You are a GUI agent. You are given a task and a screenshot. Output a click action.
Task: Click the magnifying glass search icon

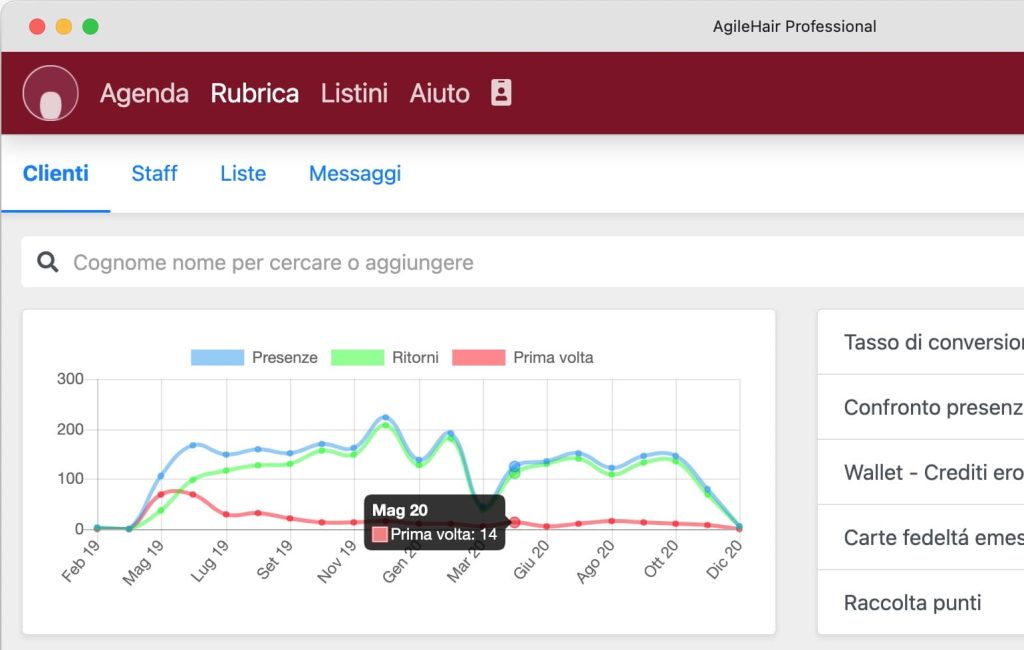48,262
